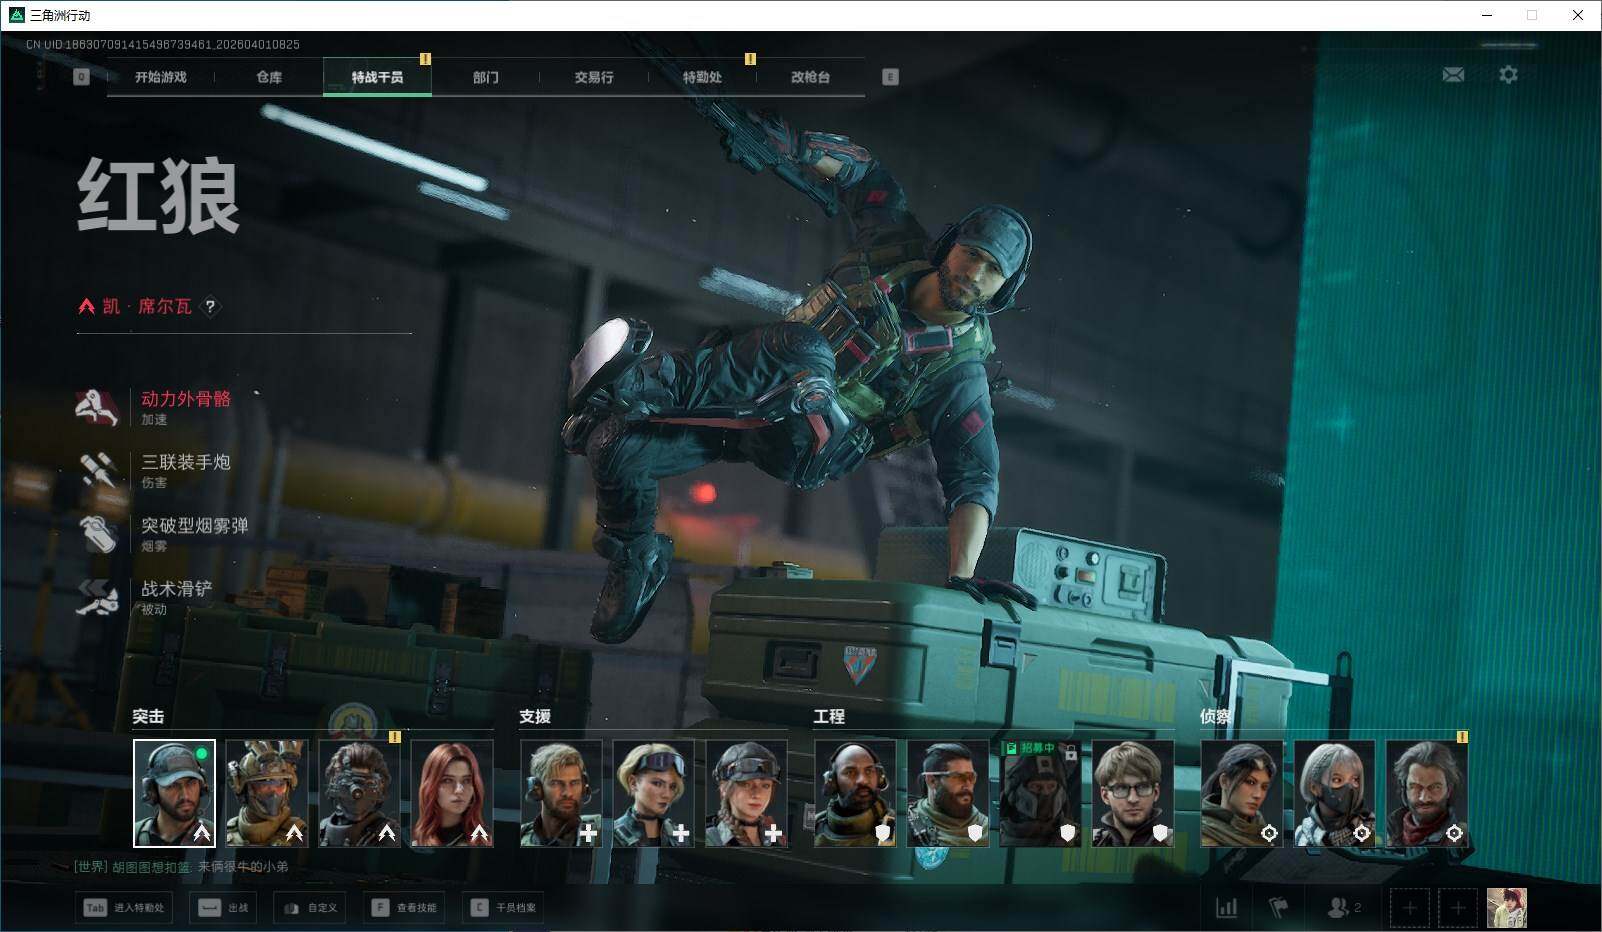Image resolution: width=1602 pixels, height=932 pixels.
Task: Open the 仓库 tab
Action: pyautogui.click(x=269, y=77)
